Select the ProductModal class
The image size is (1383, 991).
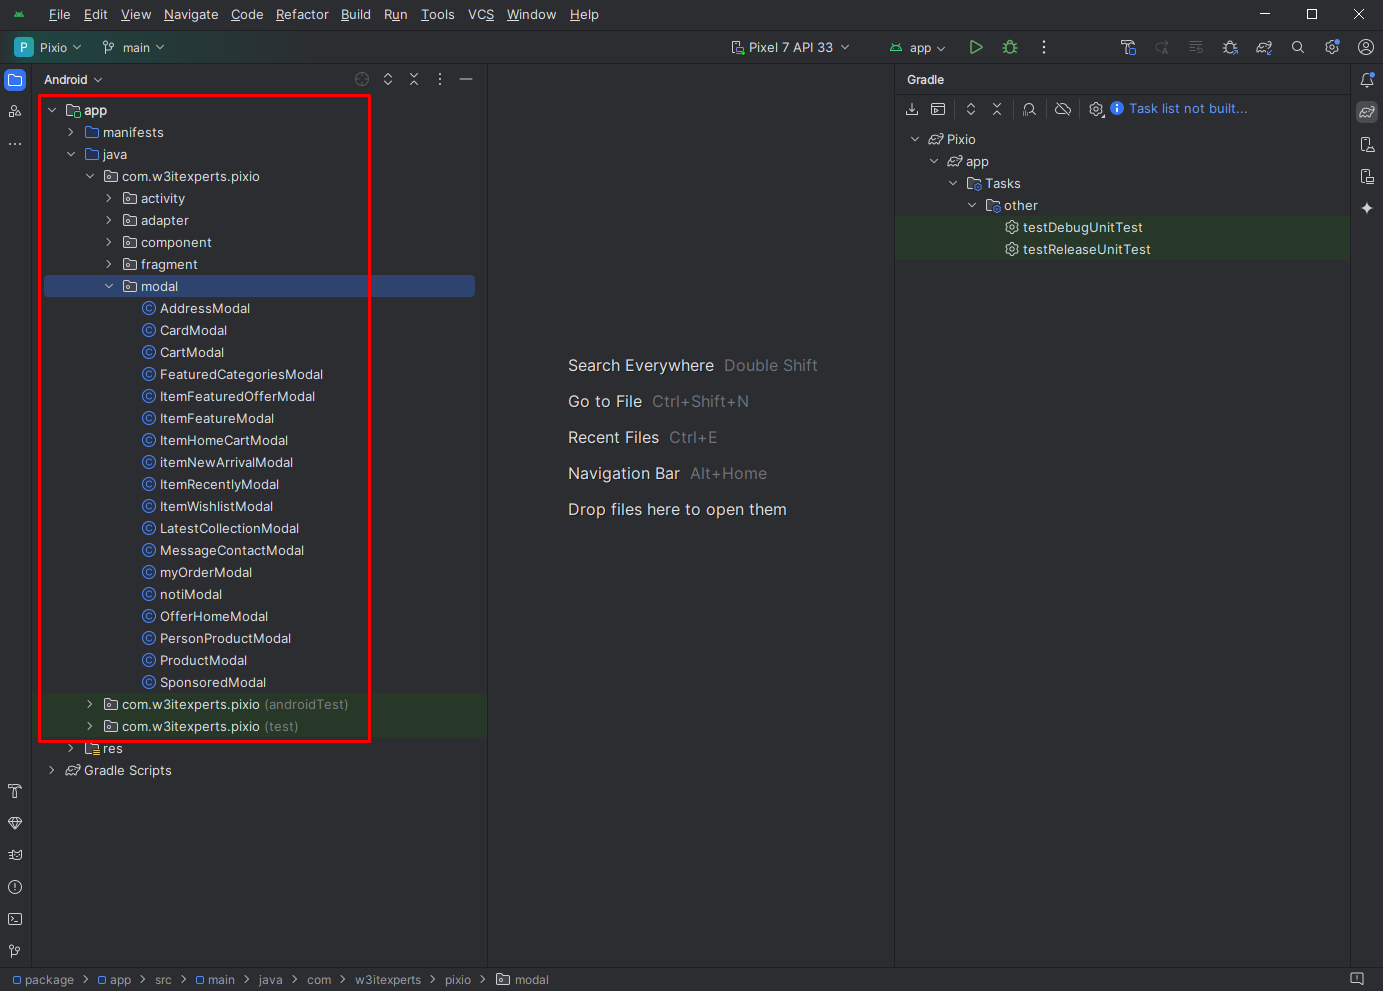[203, 660]
